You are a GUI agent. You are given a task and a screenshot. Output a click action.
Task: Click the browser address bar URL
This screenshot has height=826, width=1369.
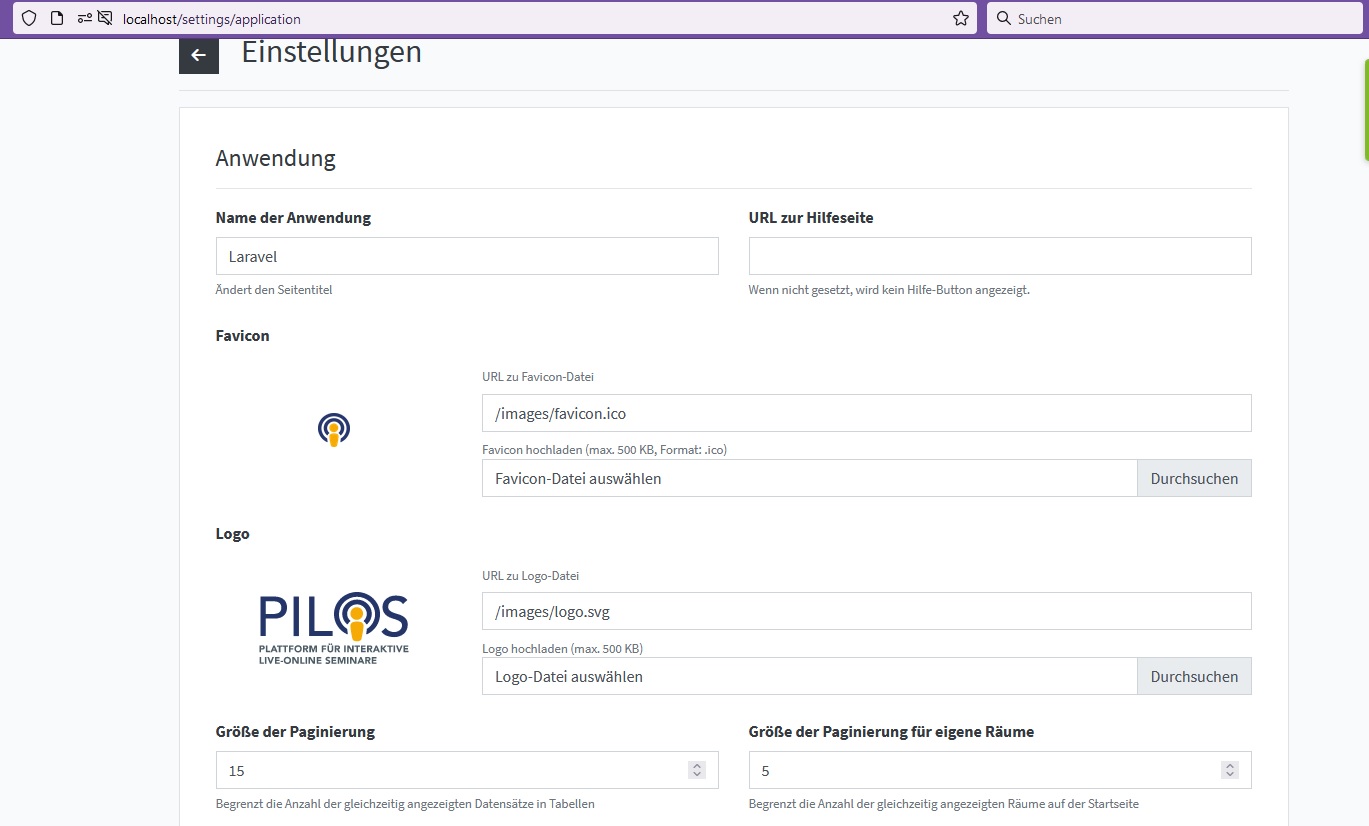click(x=211, y=19)
